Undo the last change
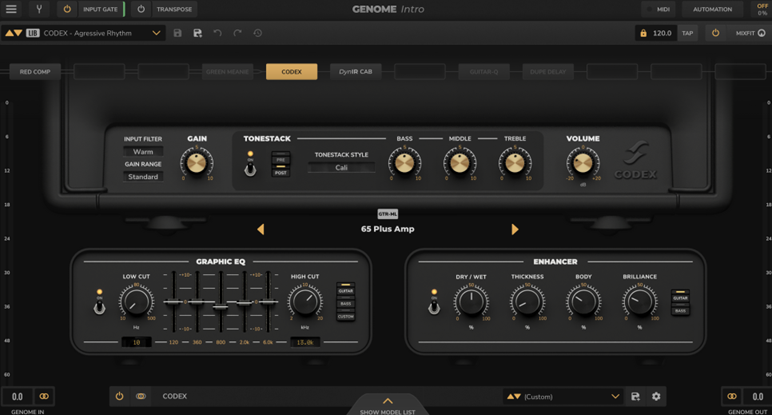772x415 pixels. coord(218,33)
